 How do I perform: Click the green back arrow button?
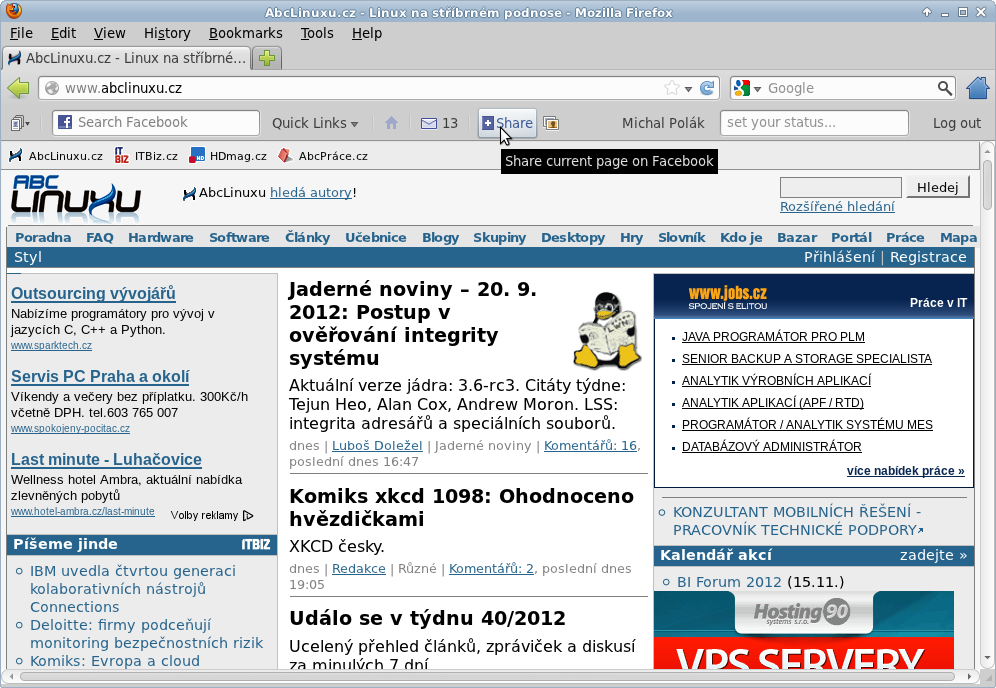point(19,88)
